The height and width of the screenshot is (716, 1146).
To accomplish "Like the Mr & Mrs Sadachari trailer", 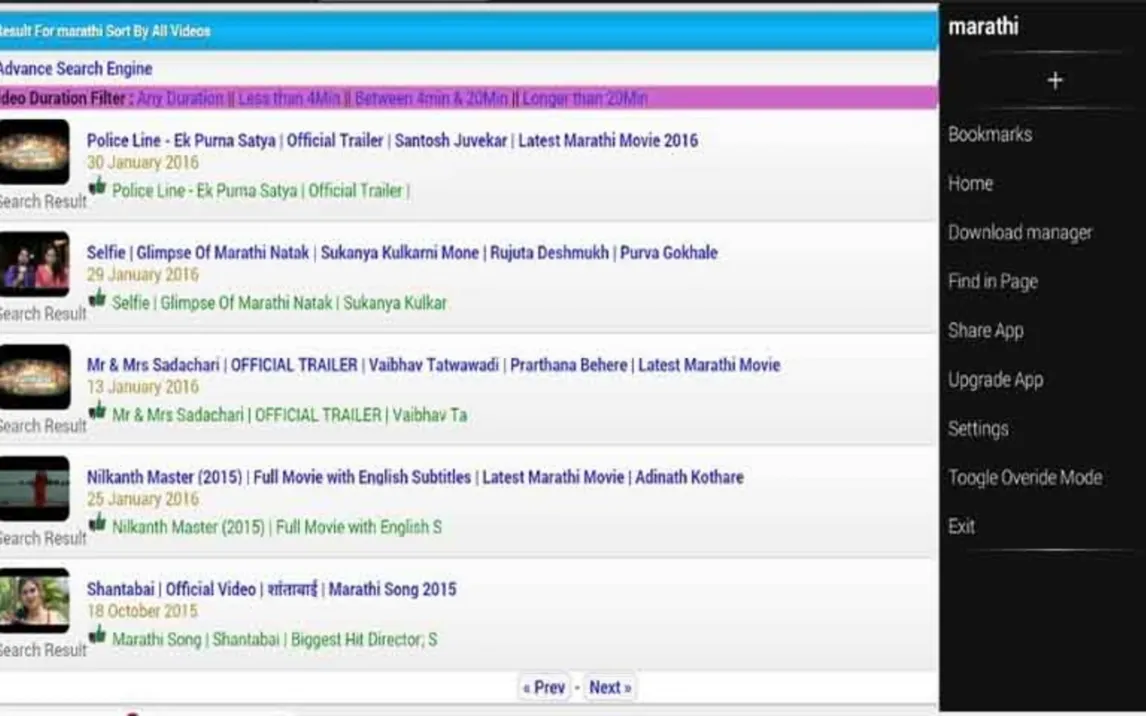I will click(97, 411).
